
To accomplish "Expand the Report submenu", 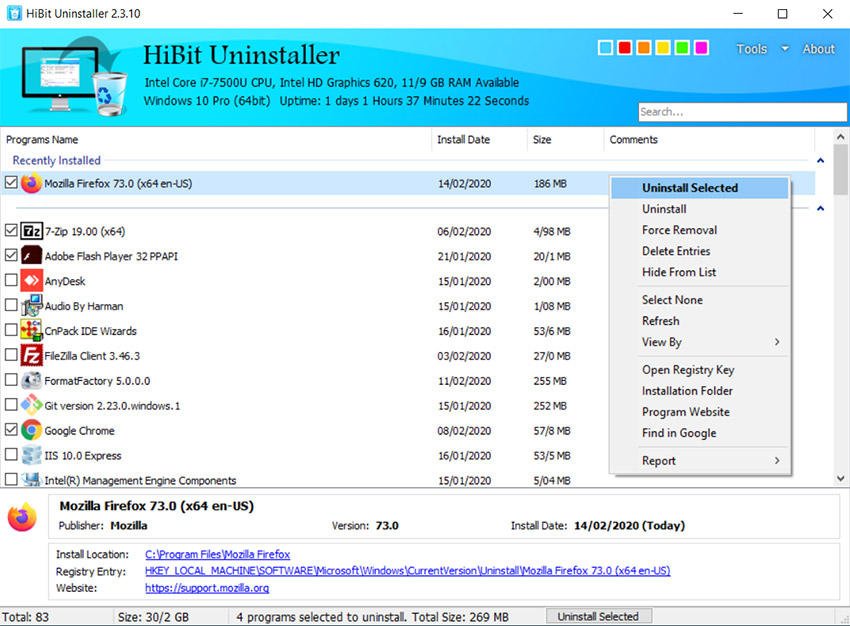I will point(659,461).
